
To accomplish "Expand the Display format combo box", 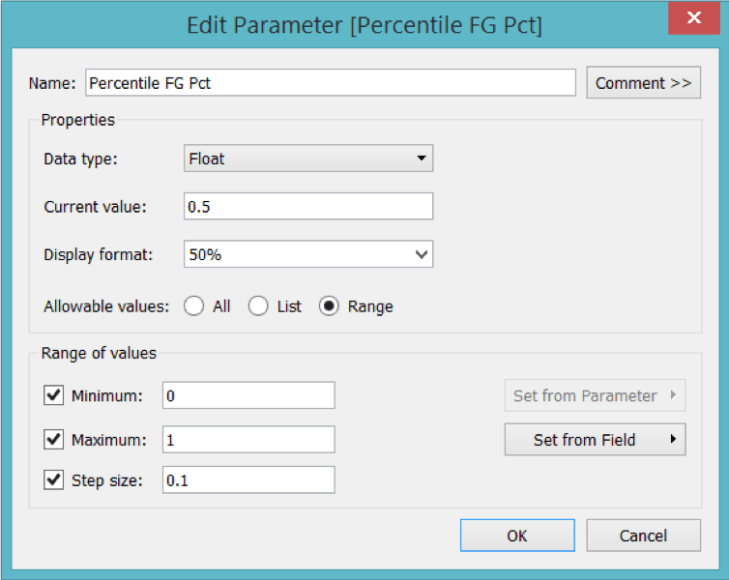I will 309,255.
